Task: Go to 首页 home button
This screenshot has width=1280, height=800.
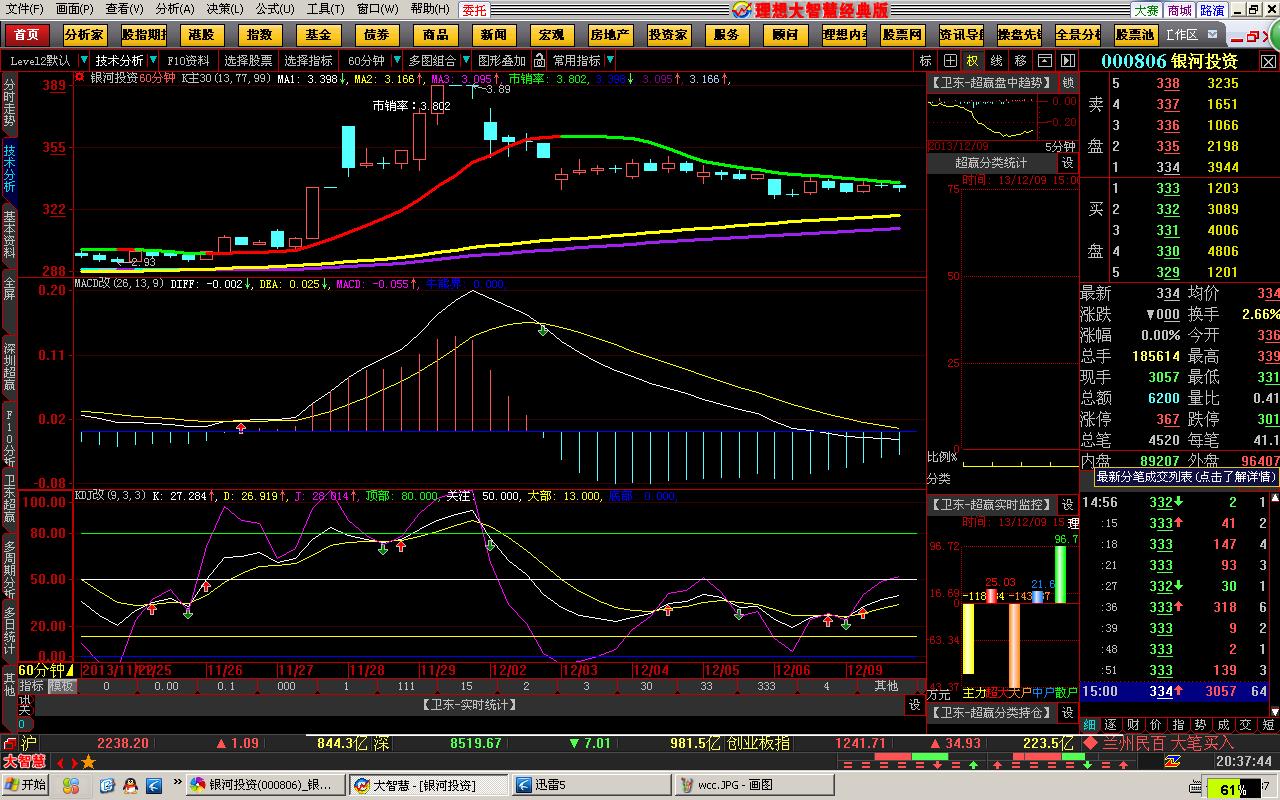Action: pyautogui.click(x=28, y=35)
